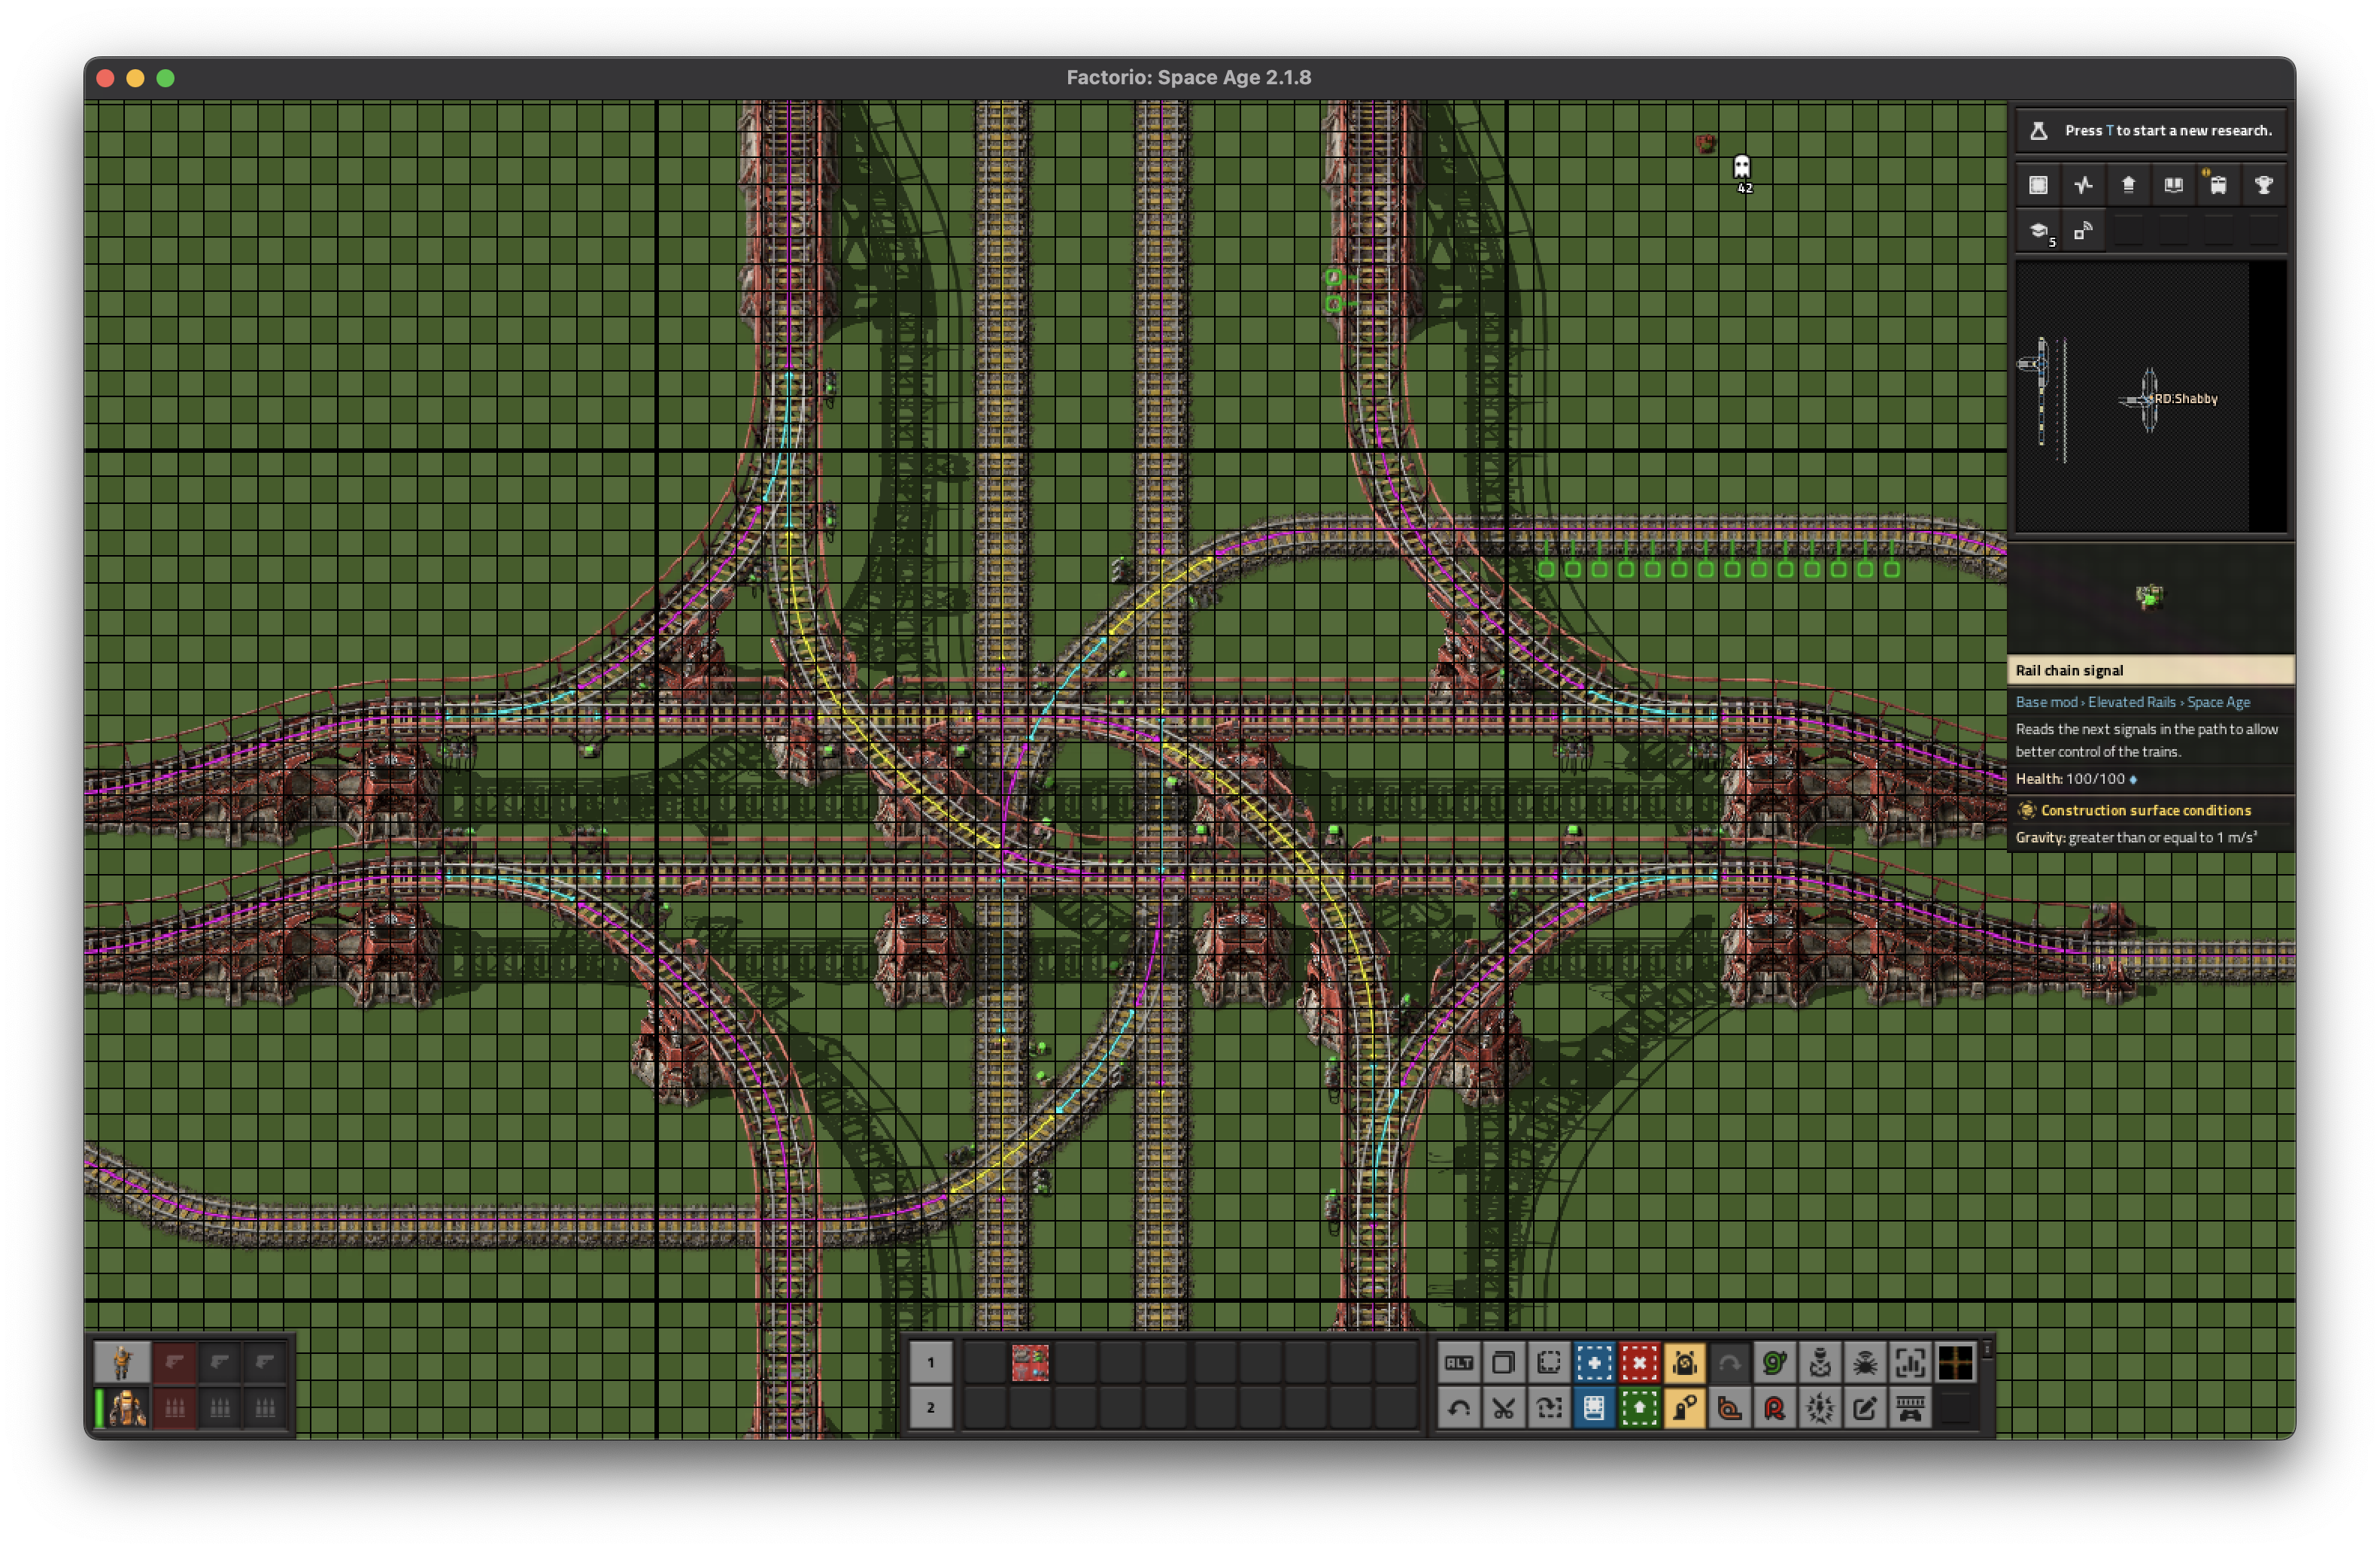
Task: Select the copy tool in shortcut bar
Action: pyautogui.click(x=1503, y=1362)
